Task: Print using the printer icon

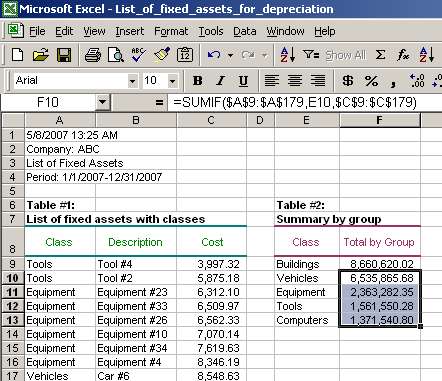Action: click(x=92, y=55)
